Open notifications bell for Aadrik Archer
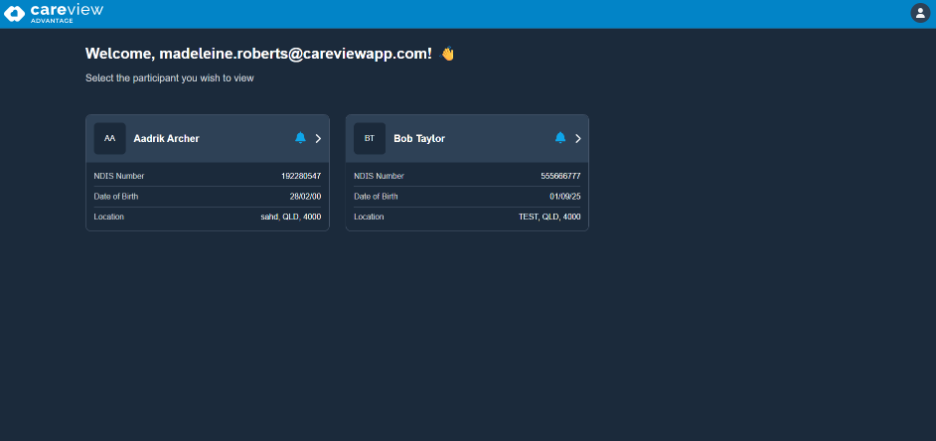 (x=300, y=138)
